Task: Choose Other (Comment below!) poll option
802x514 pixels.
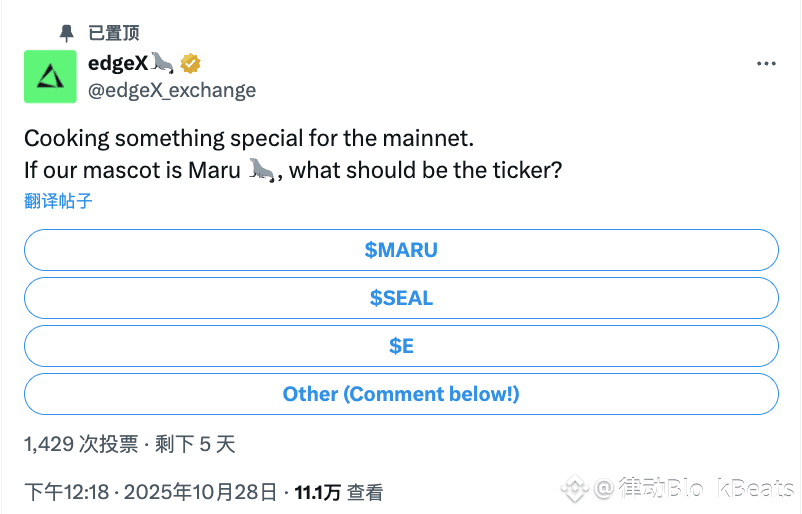Action: tap(401, 394)
